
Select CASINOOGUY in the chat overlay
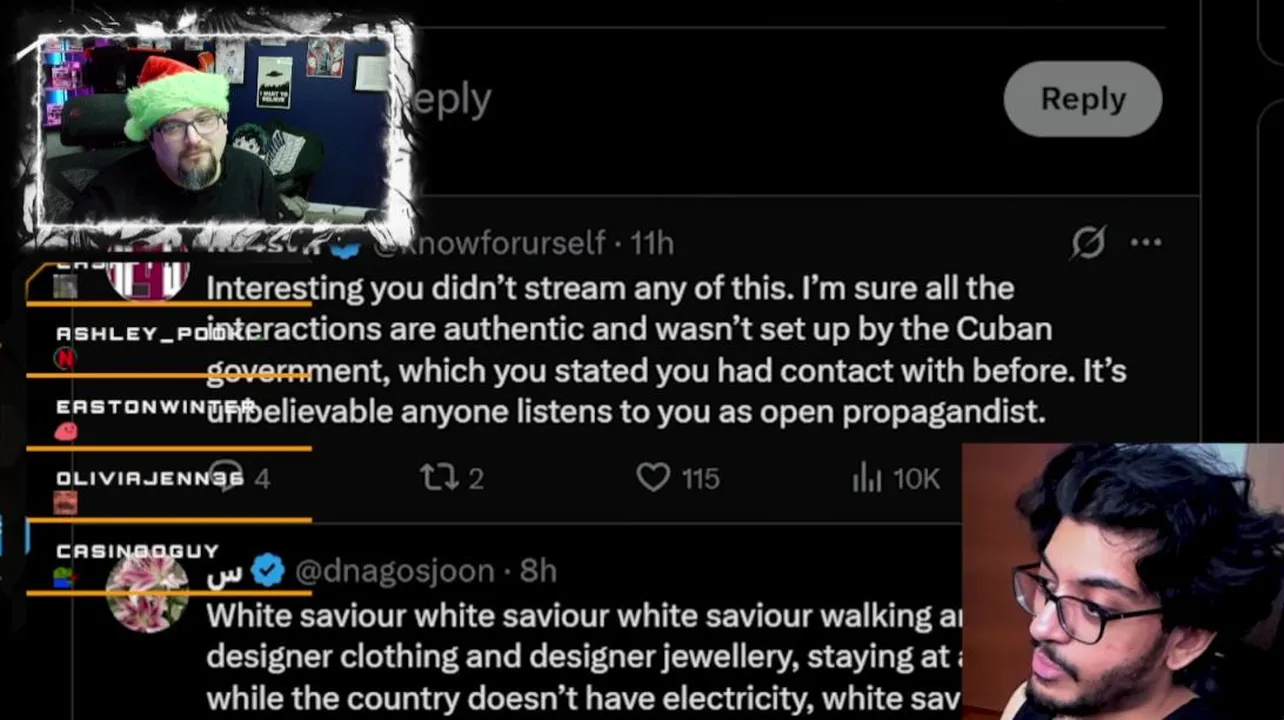tap(137, 551)
